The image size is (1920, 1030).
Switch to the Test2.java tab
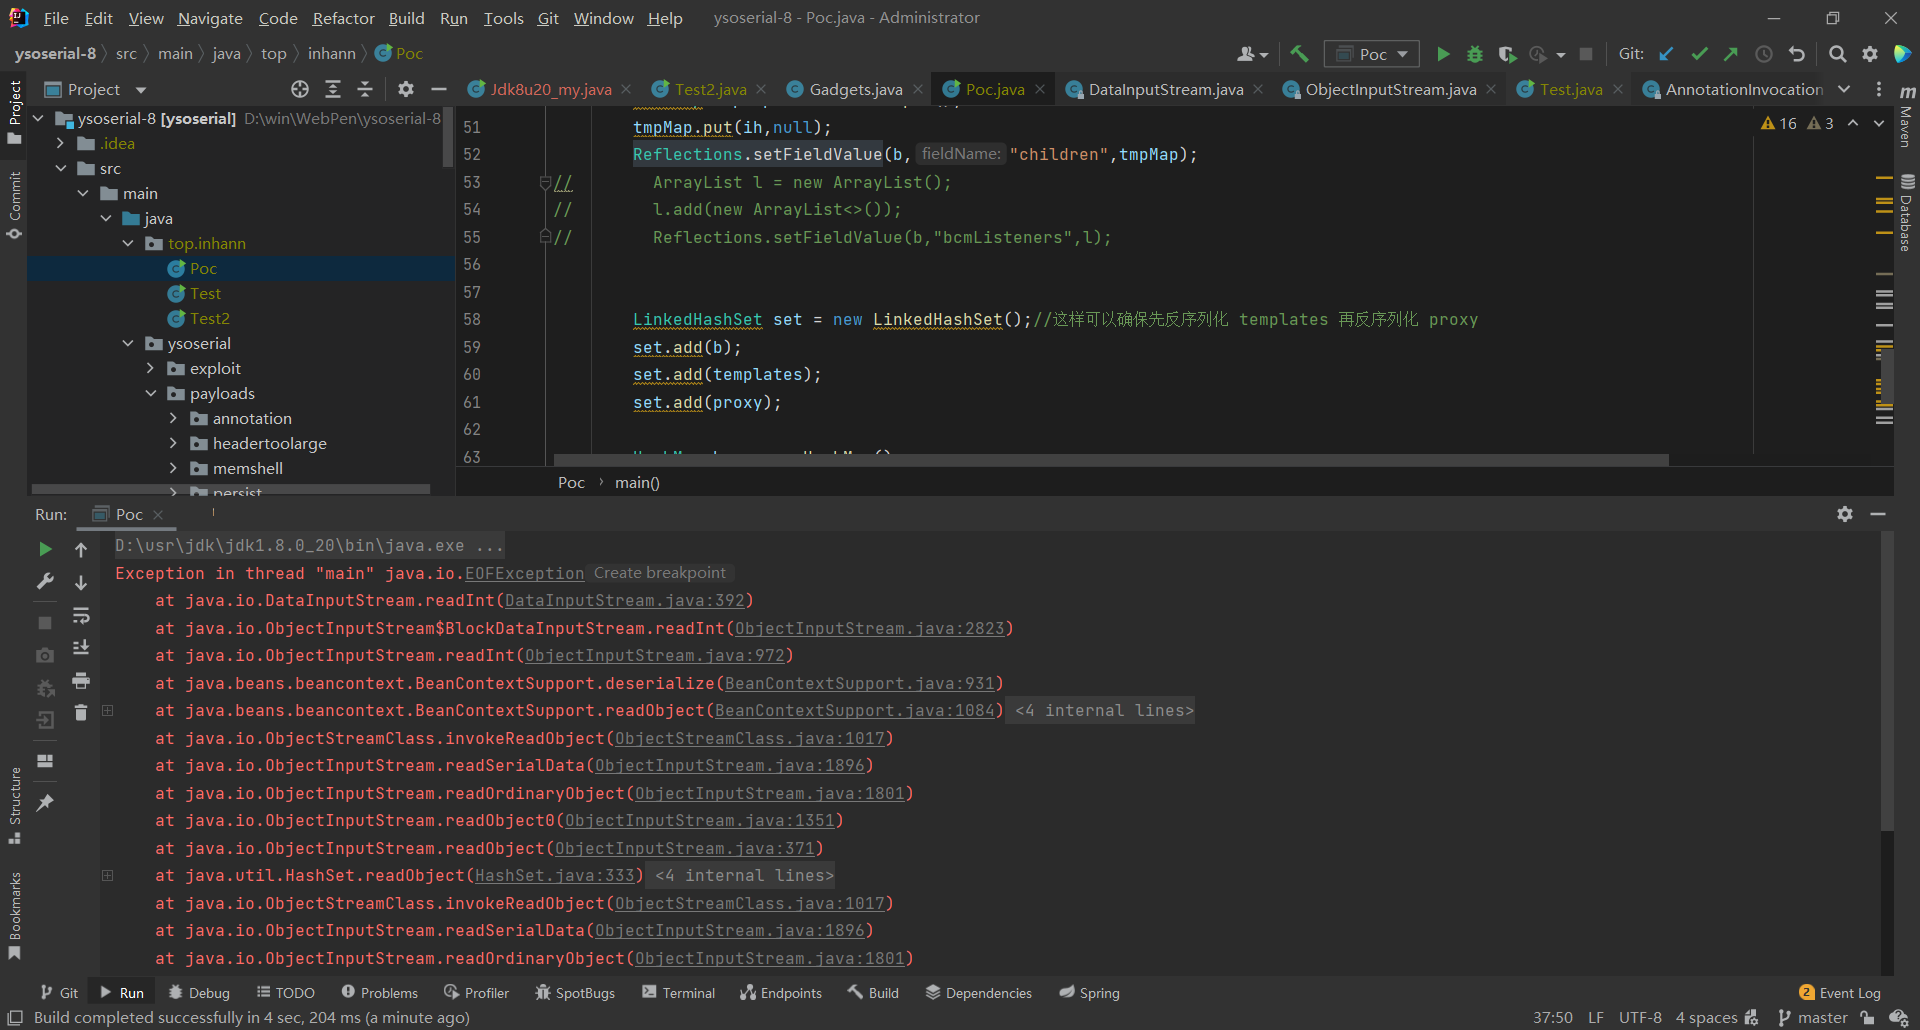tap(710, 89)
